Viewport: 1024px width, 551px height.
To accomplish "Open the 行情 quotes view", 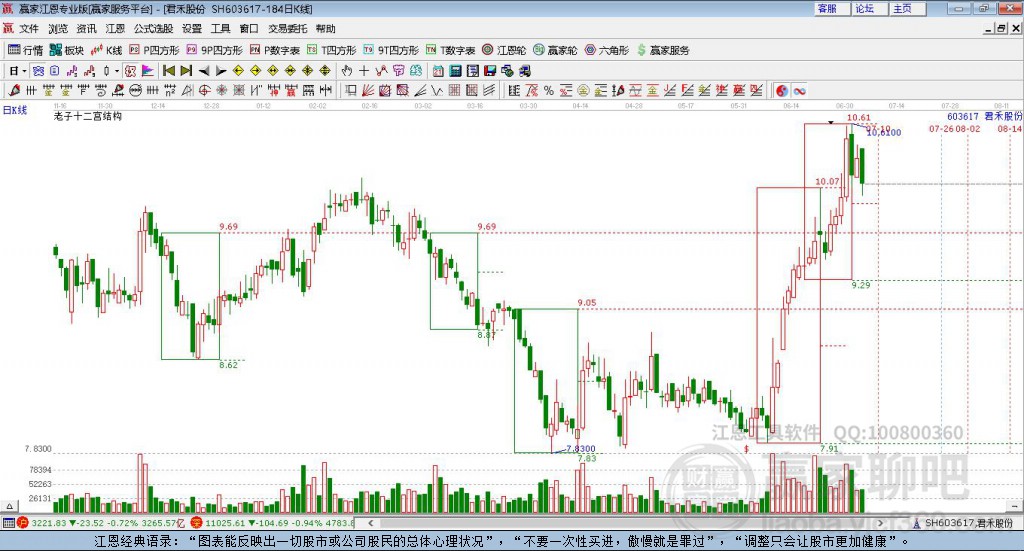I will (x=25, y=50).
